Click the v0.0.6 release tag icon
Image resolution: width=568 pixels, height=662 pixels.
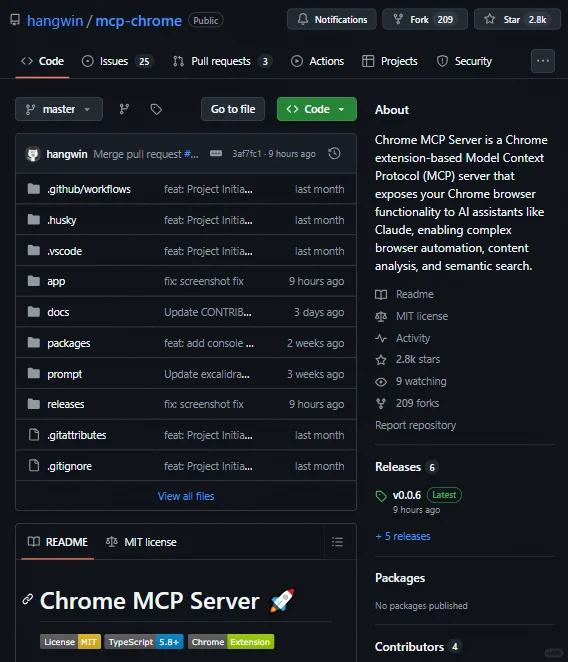coord(381,496)
